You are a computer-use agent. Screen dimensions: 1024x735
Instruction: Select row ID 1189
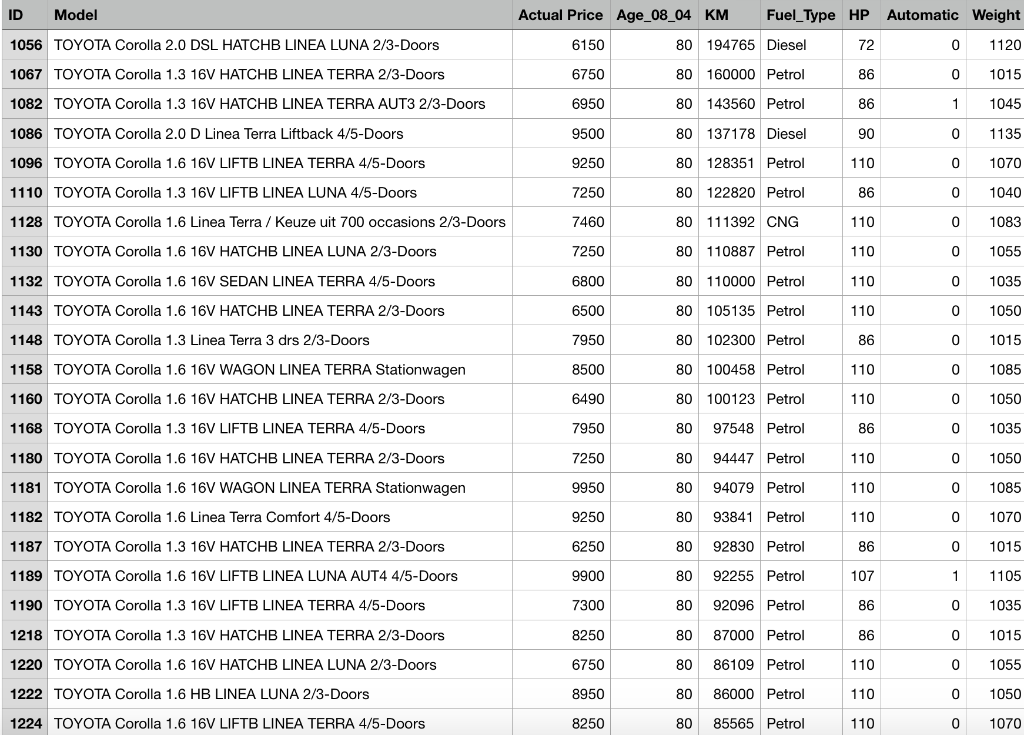pyautogui.click(x=24, y=576)
